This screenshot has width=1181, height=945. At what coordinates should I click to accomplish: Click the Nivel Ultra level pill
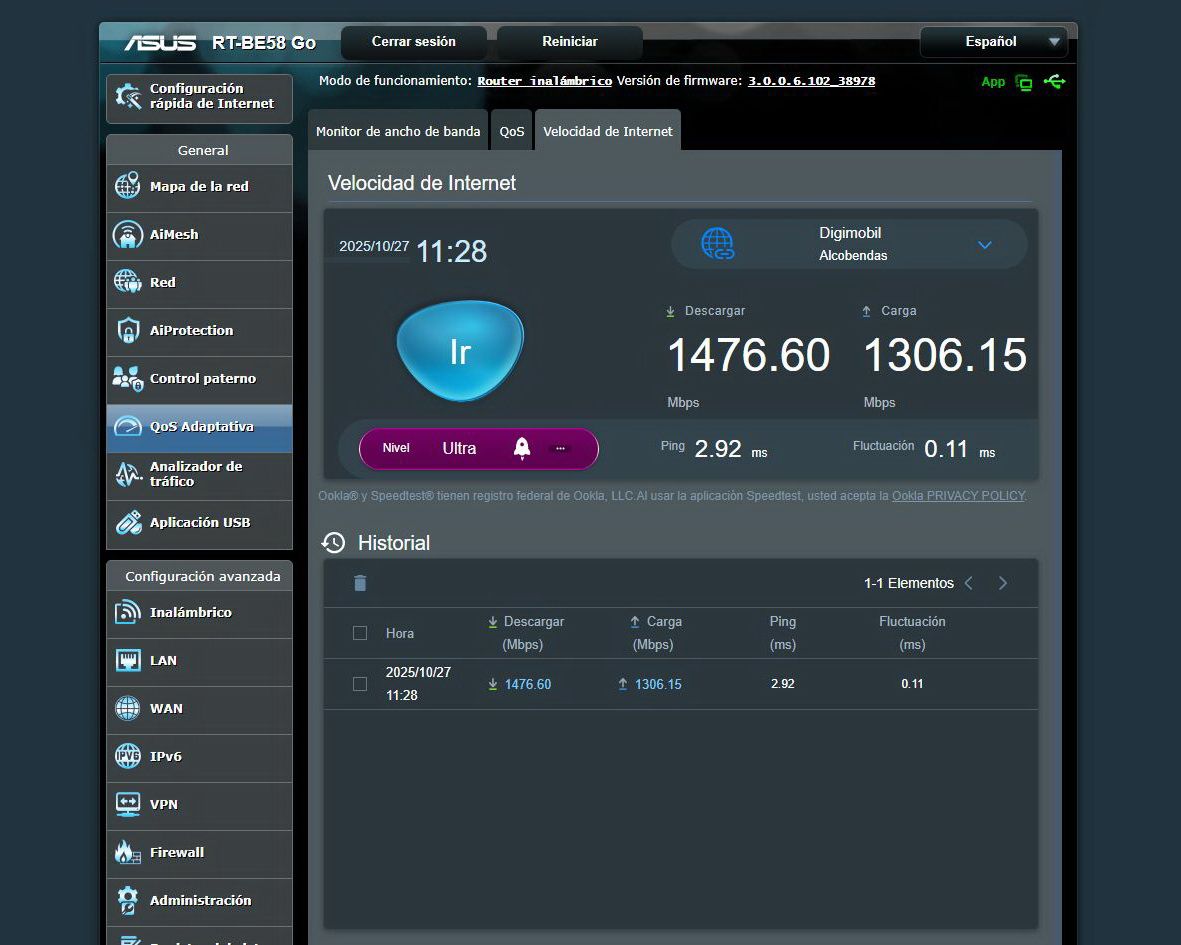[479, 449]
